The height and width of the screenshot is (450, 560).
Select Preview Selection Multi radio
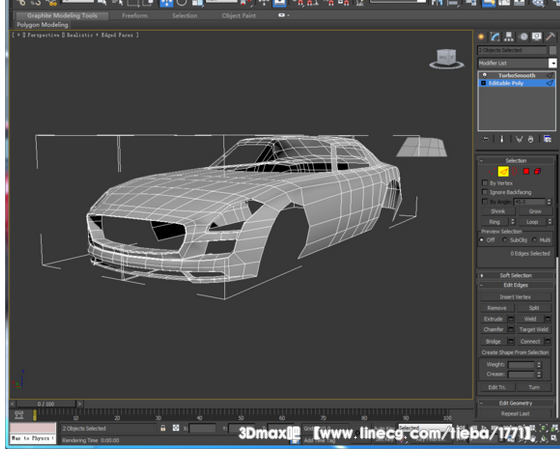tap(534, 240)
